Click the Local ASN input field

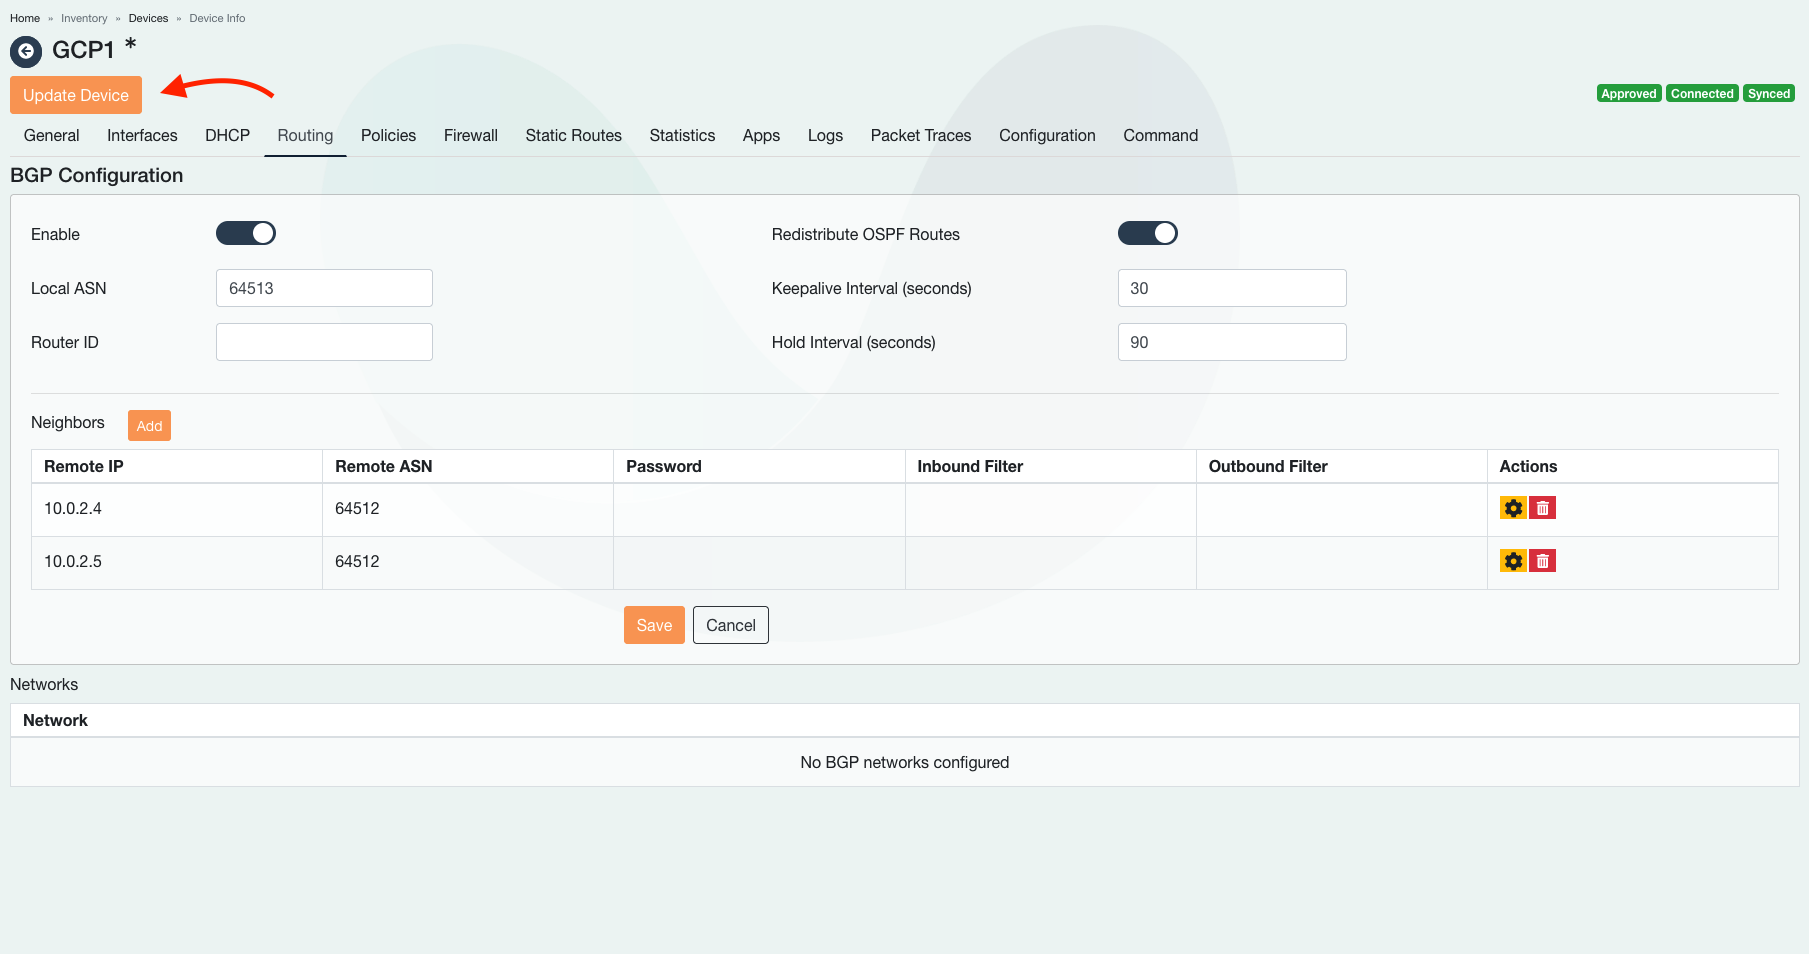pyautogui.click(x=324, y=288)
